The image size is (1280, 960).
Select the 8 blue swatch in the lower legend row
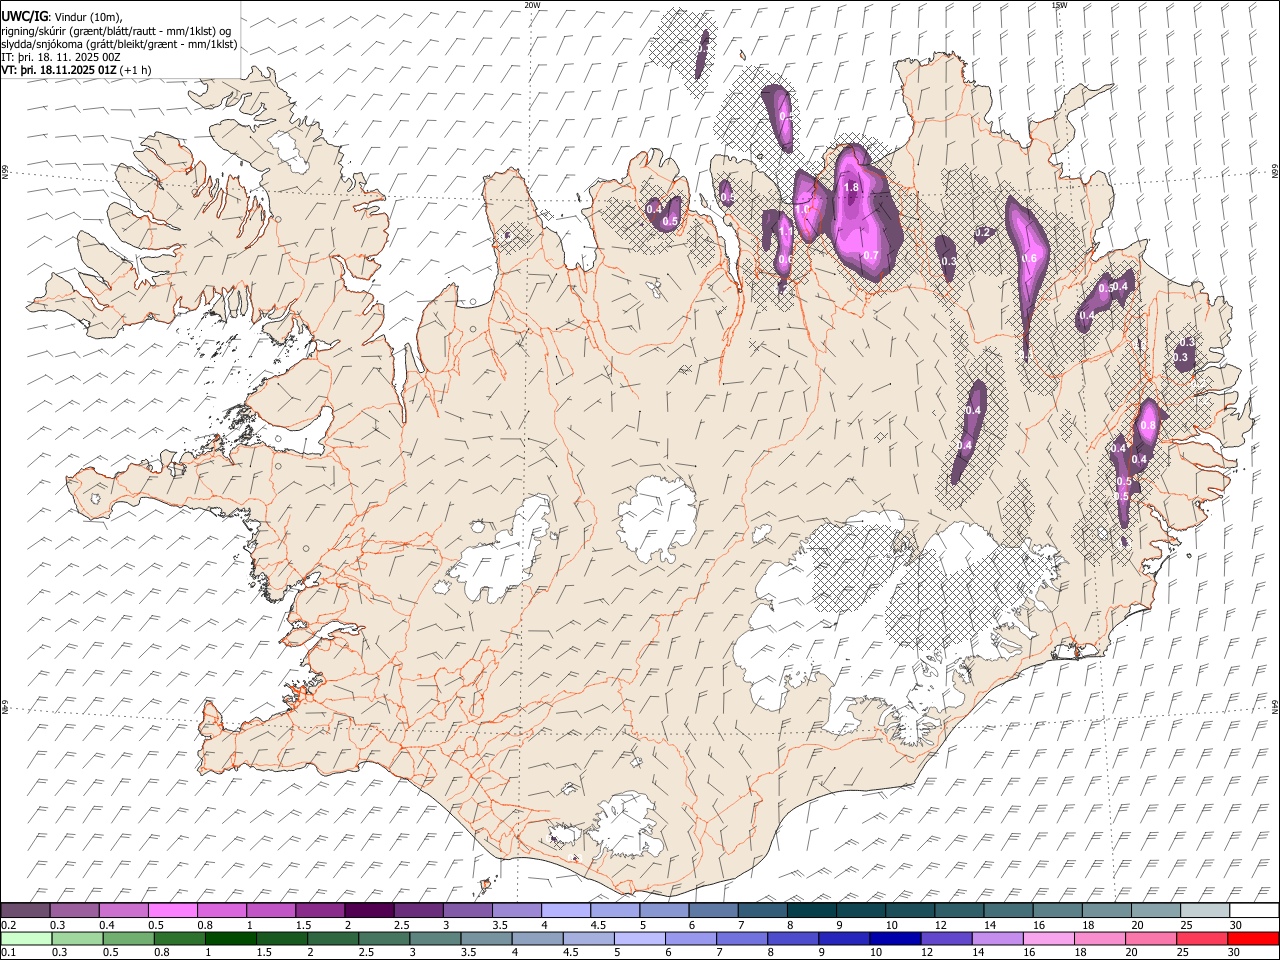click(793, 938)
